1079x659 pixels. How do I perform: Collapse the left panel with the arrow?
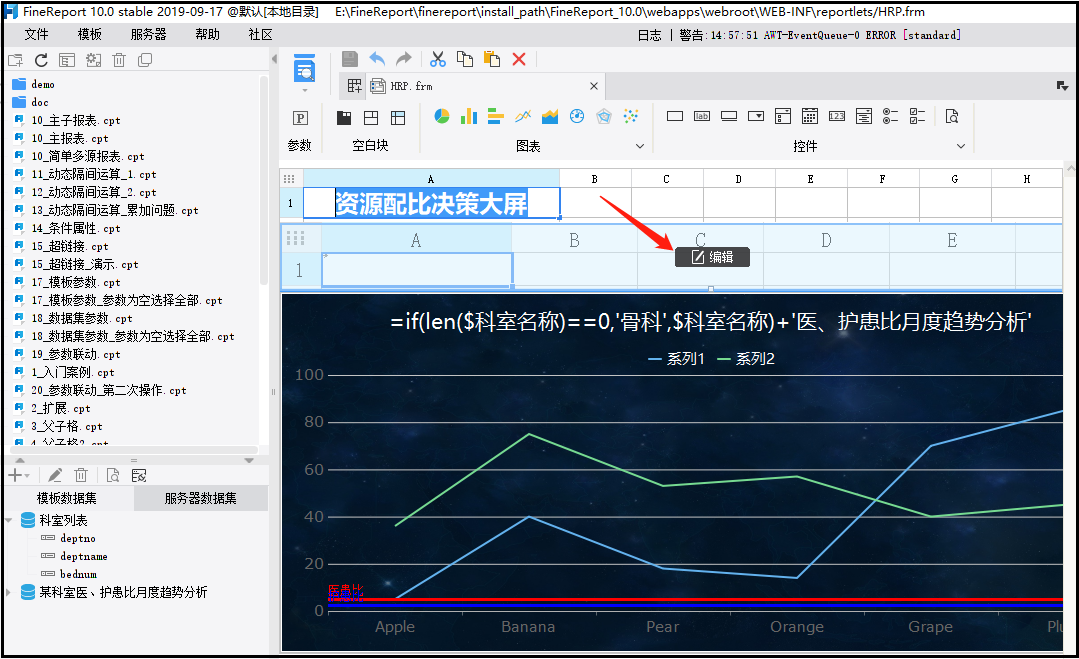[274, 59]
